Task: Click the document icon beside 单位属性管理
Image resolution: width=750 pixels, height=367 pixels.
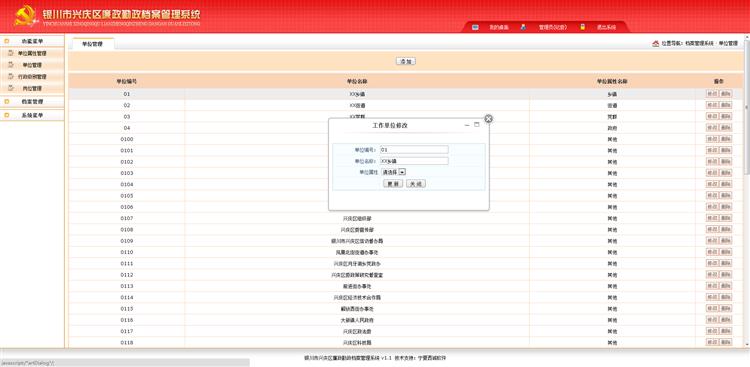Action: 11,53
